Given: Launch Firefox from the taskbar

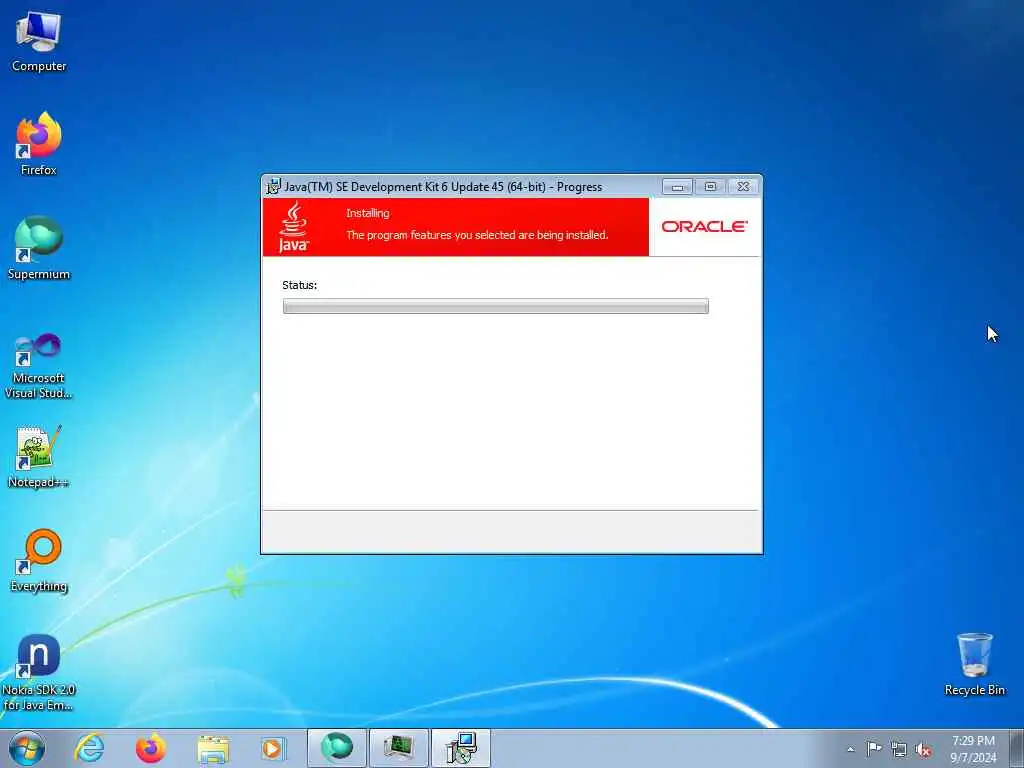Looking at the screenshot, I should (x=151, y=748).
